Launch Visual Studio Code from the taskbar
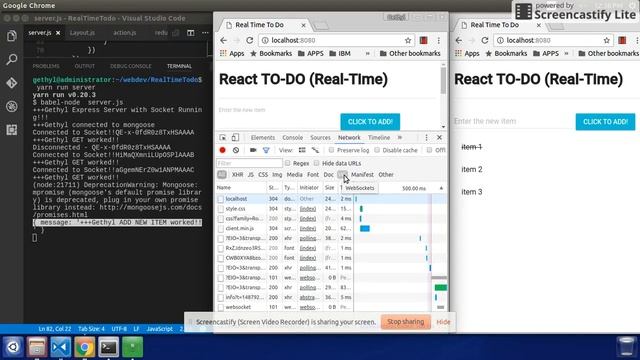This screenshot has width=640, height=360. (x=60, y=347)
